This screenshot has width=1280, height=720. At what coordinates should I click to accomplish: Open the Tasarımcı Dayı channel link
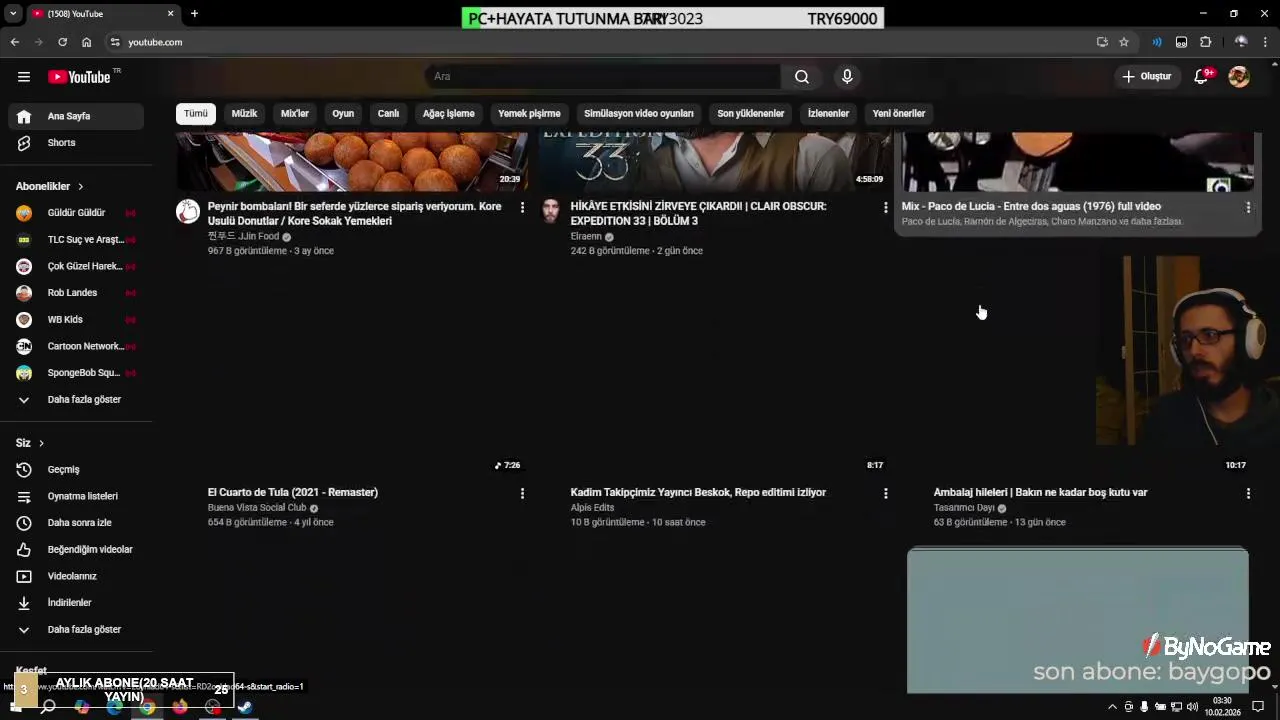(964, 508)
